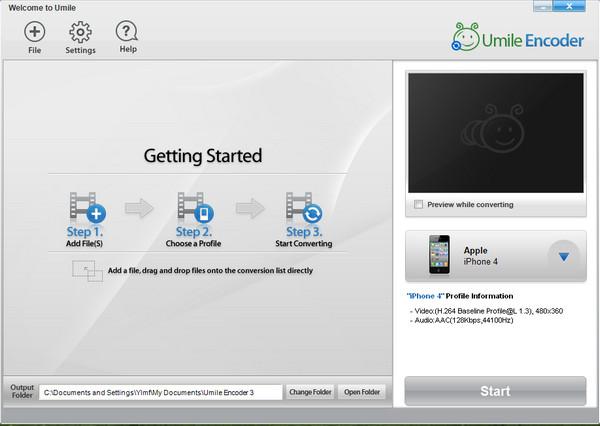Click Step 1 Add File(S) film icon

87,207
